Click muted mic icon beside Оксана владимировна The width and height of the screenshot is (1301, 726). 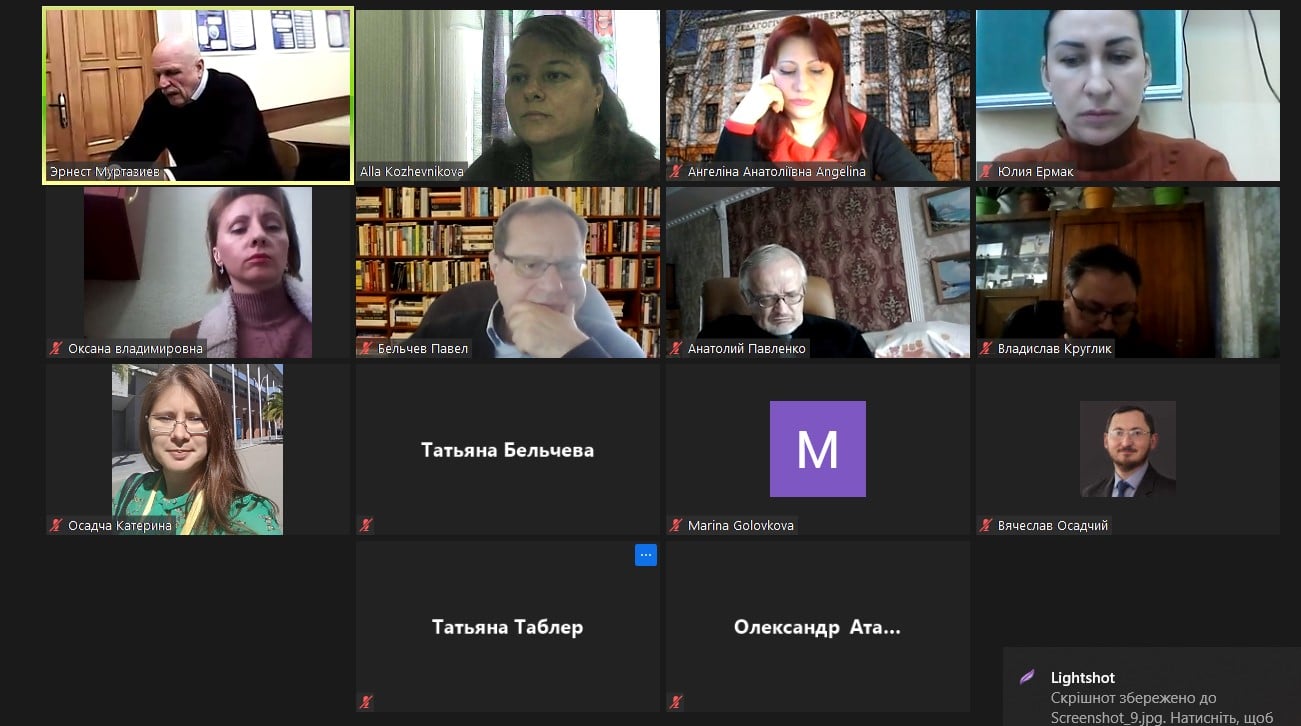tap(57, 349)
